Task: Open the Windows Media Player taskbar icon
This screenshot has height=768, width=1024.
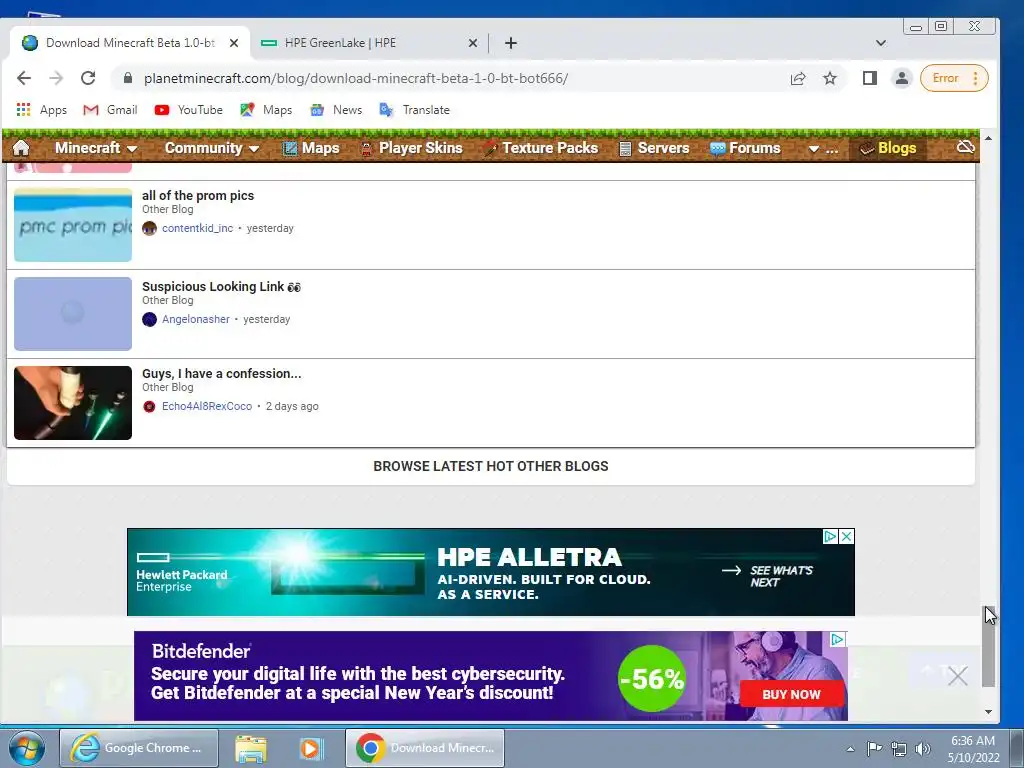Action: pos(312,748)
